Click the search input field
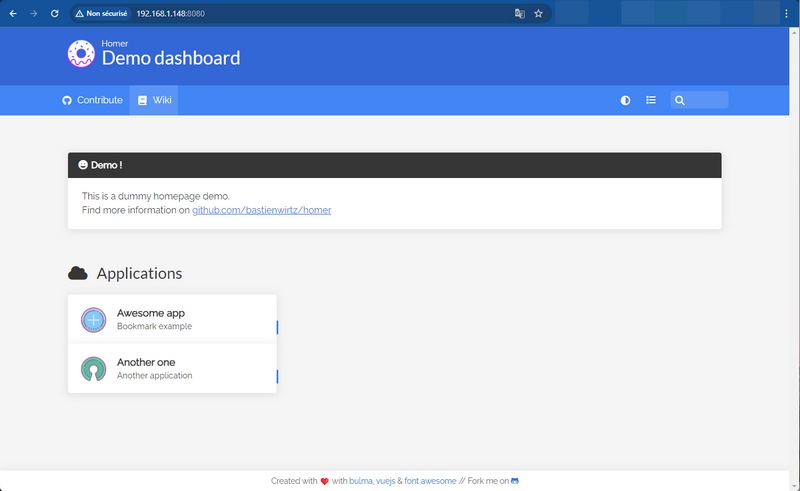 (x=699, y=100)
